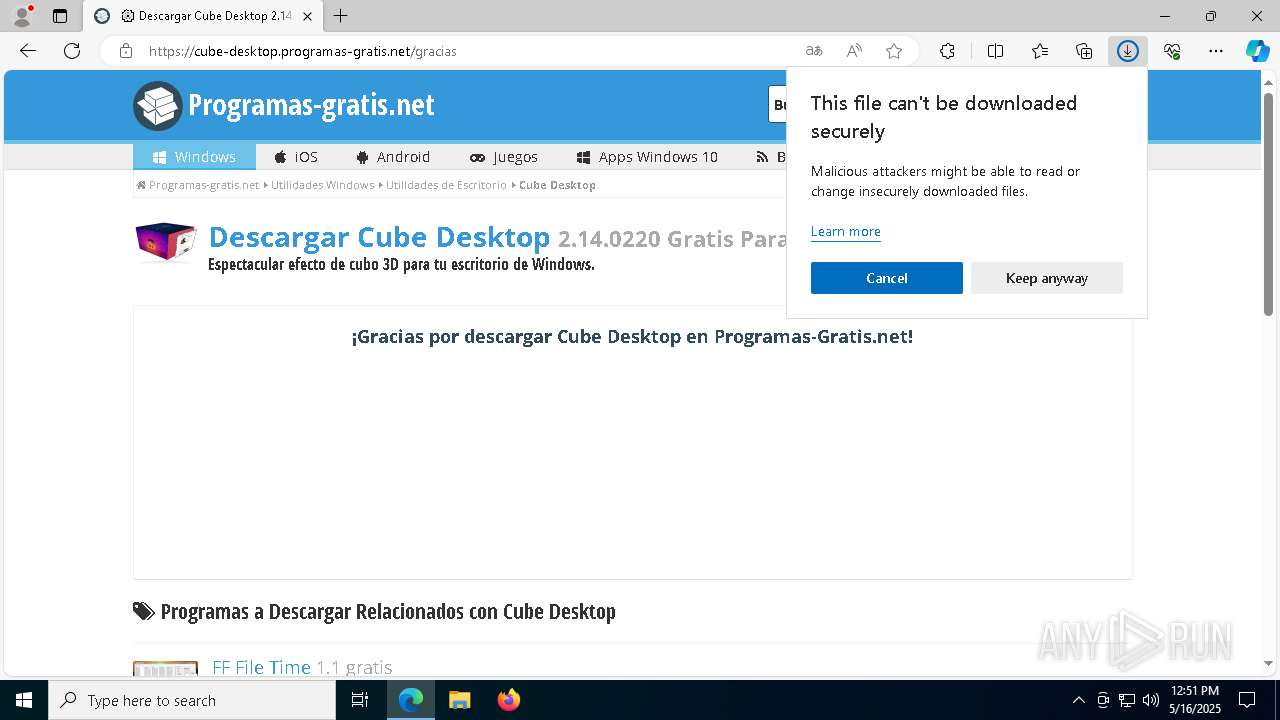This screenshot has height=720, width=1280.
Task: Activate the Read aloud icon
Action: [854, 51]
